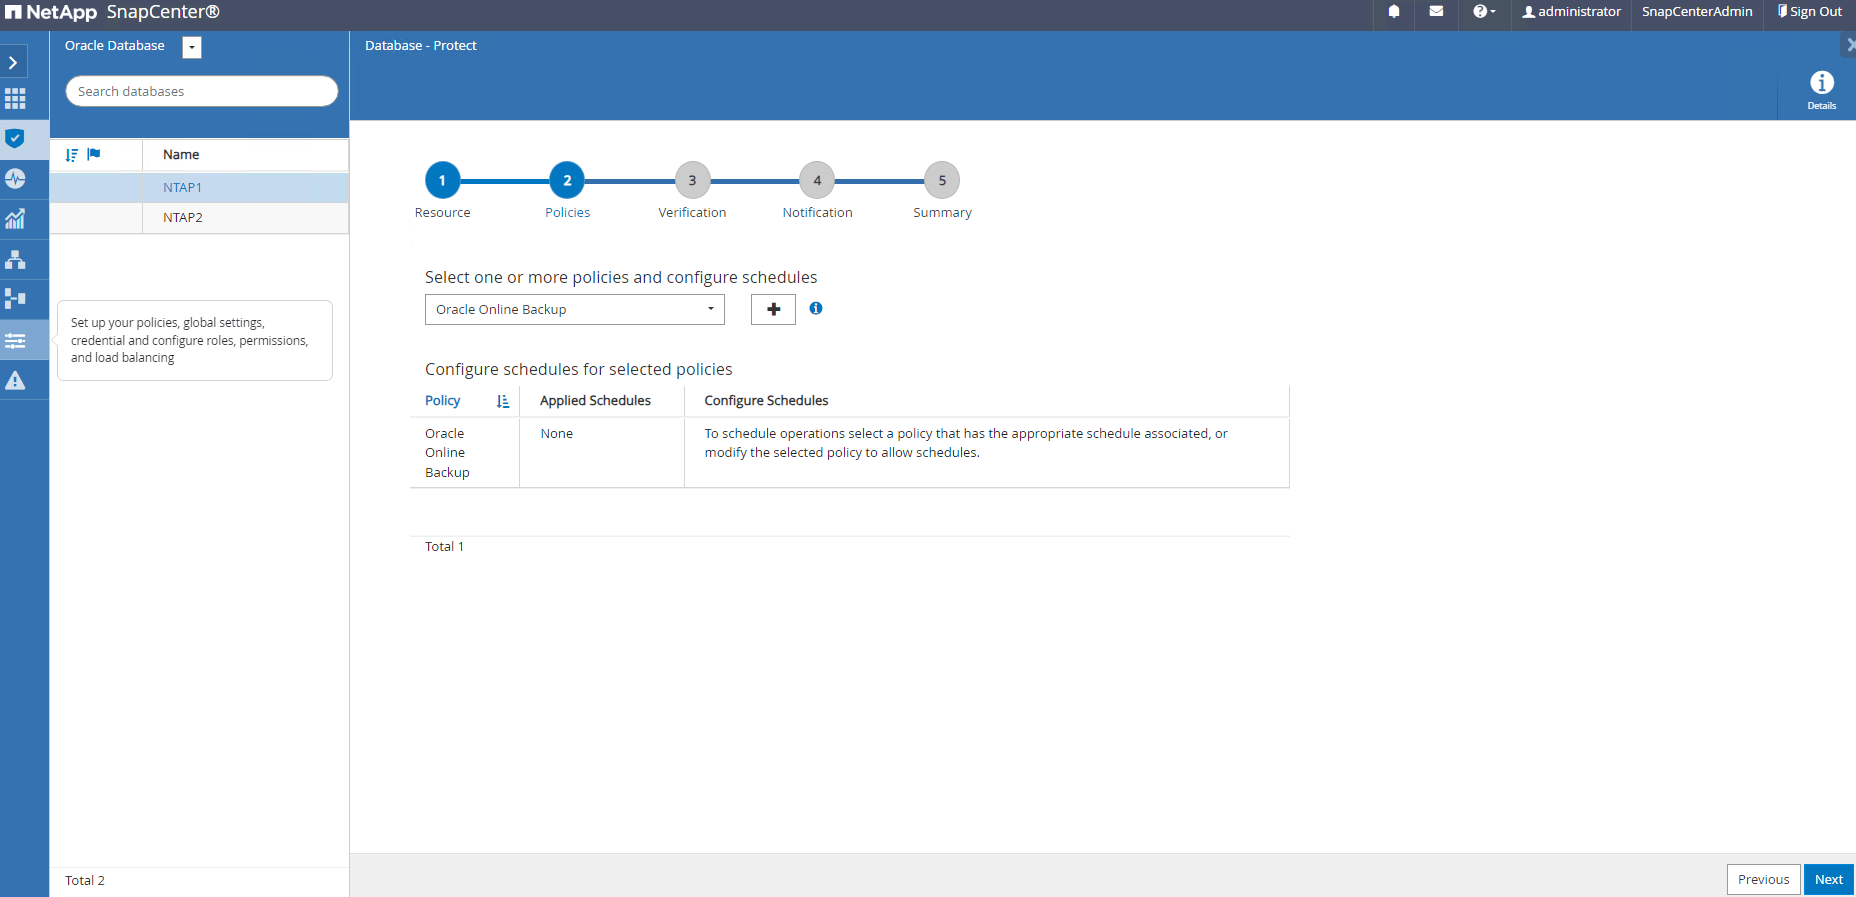The width and height of the screenshot is (1856, 897).
Task: Click the blue info icon beside plus button
Action: pyautogui.click(x=816, y=308)
